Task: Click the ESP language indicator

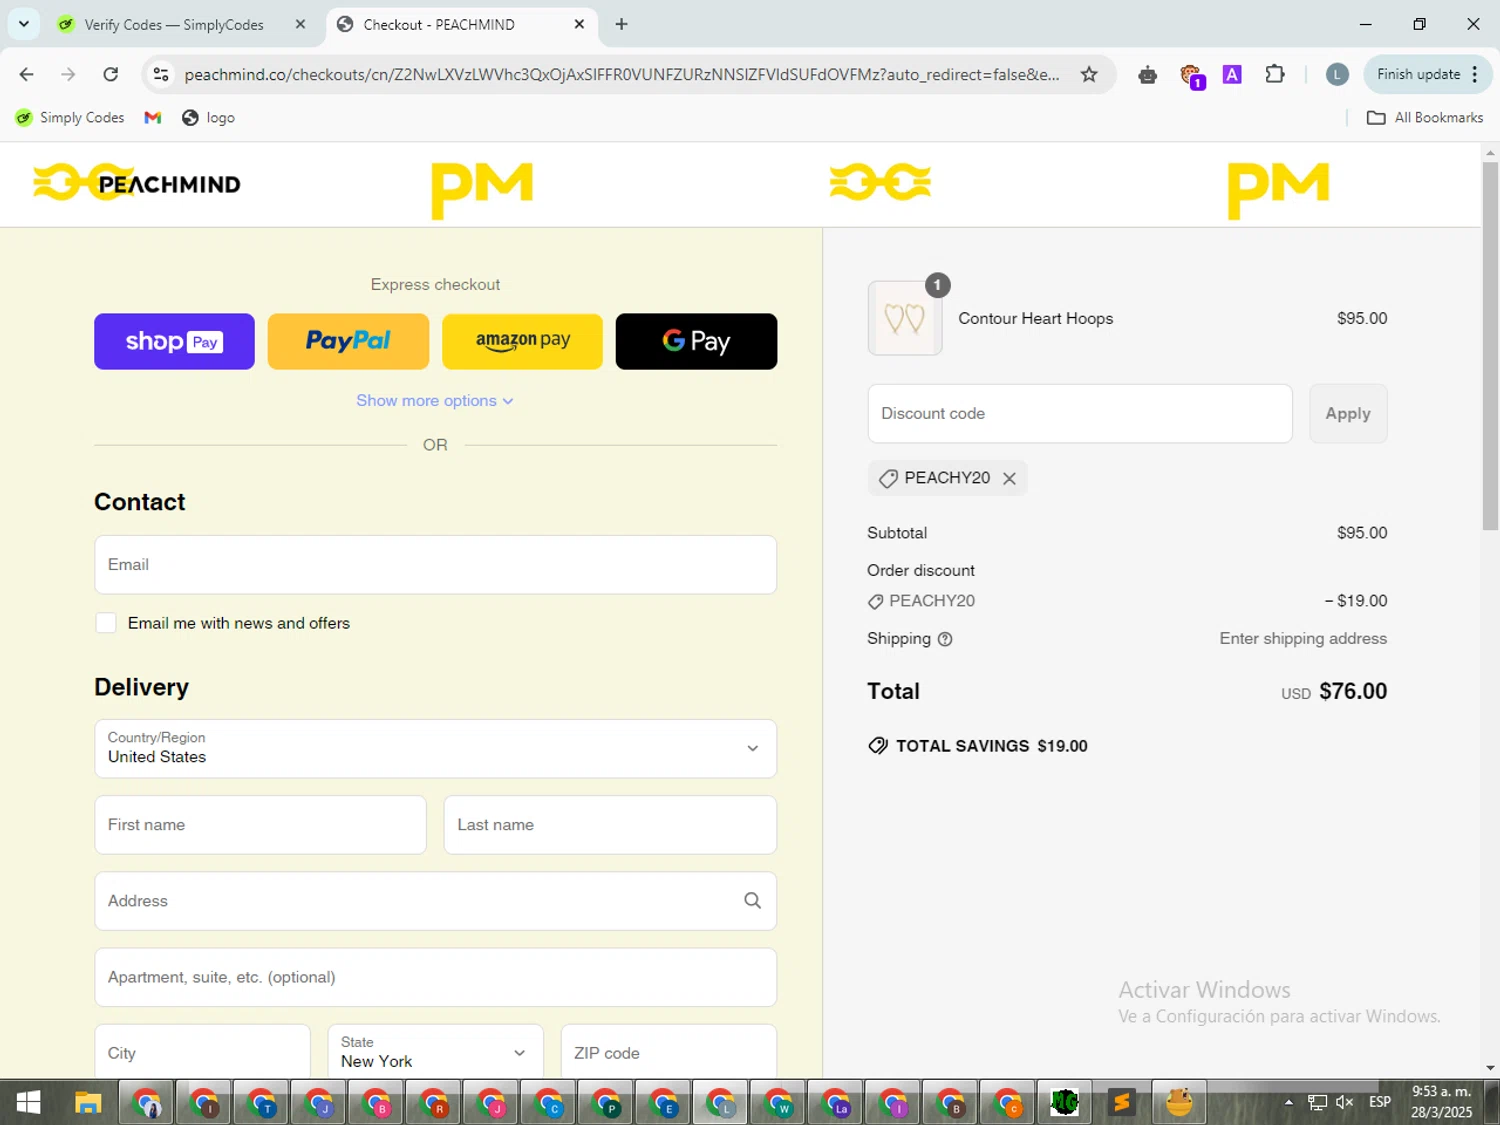Action: (x=1380, y=1102)
